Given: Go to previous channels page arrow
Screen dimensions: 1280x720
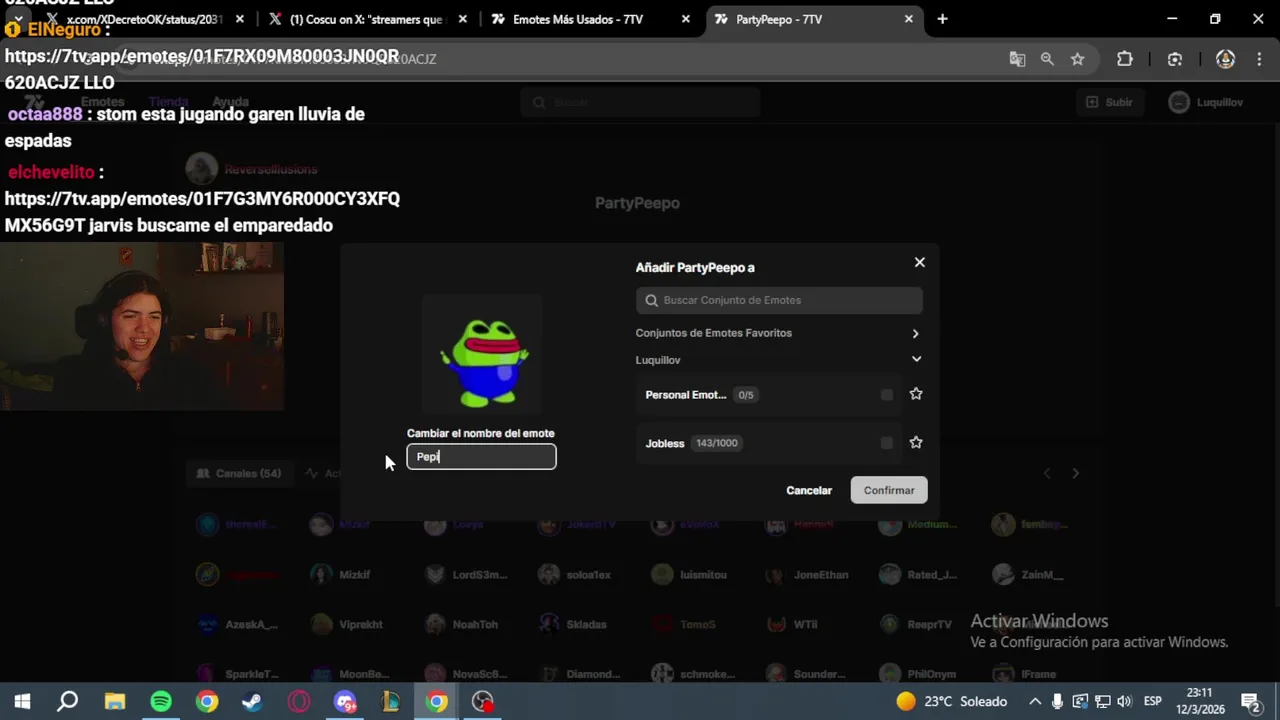Looking at the screenshot, I should click(1047, 473).
